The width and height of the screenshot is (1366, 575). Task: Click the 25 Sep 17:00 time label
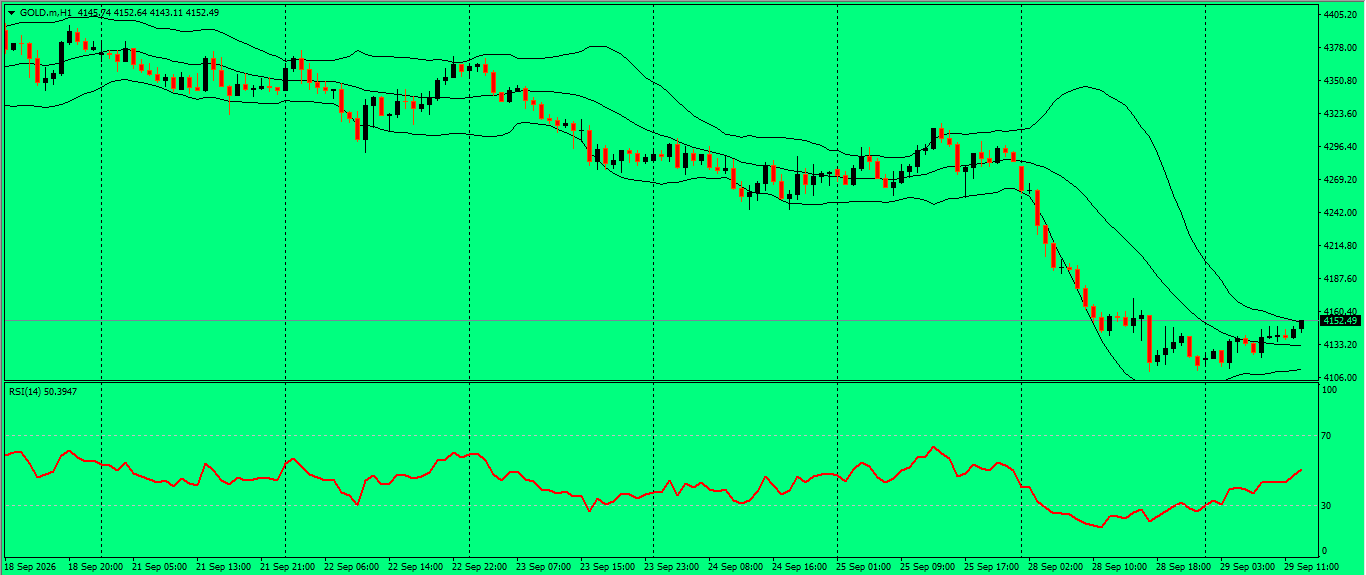[991, 567]
